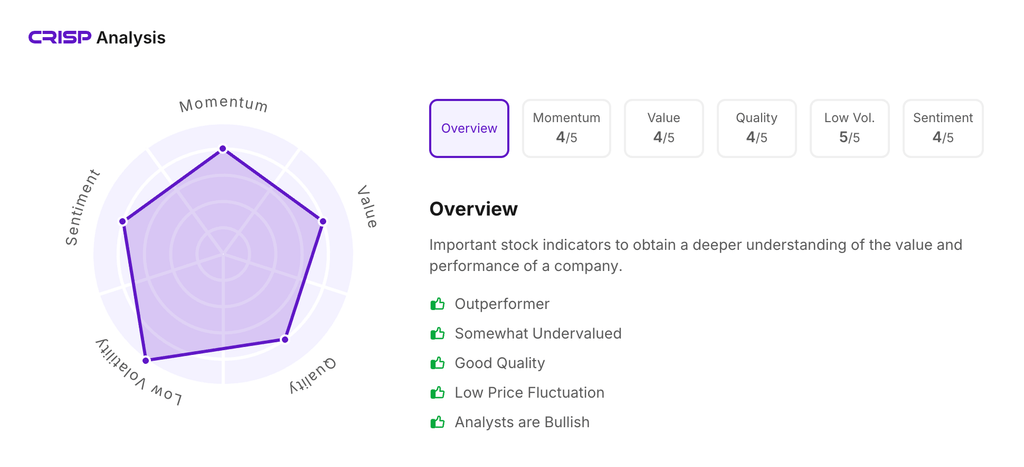Click the Momentum axis label on chart

coord(223,104)
